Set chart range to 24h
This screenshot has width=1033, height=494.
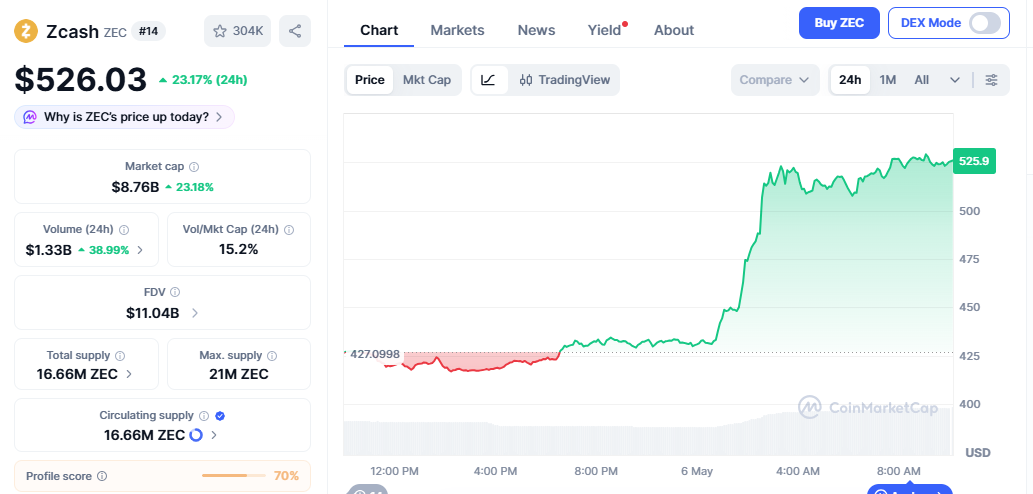click(x=850, y=80)
